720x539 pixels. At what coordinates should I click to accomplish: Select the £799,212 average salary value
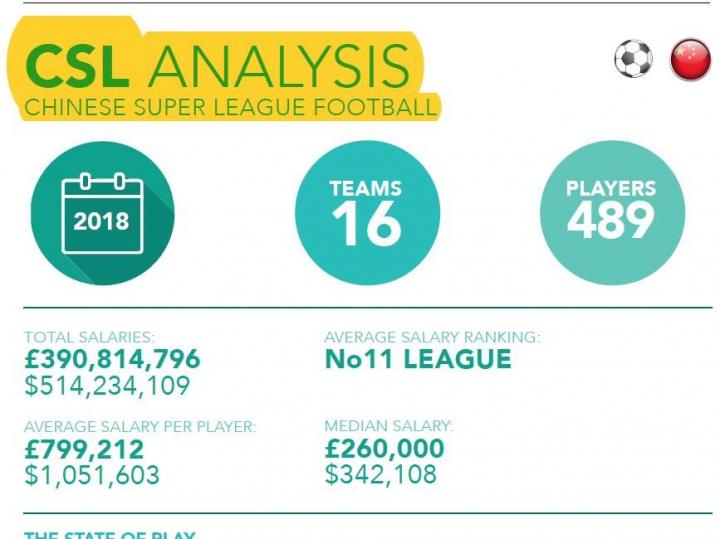tap(84, 450)
